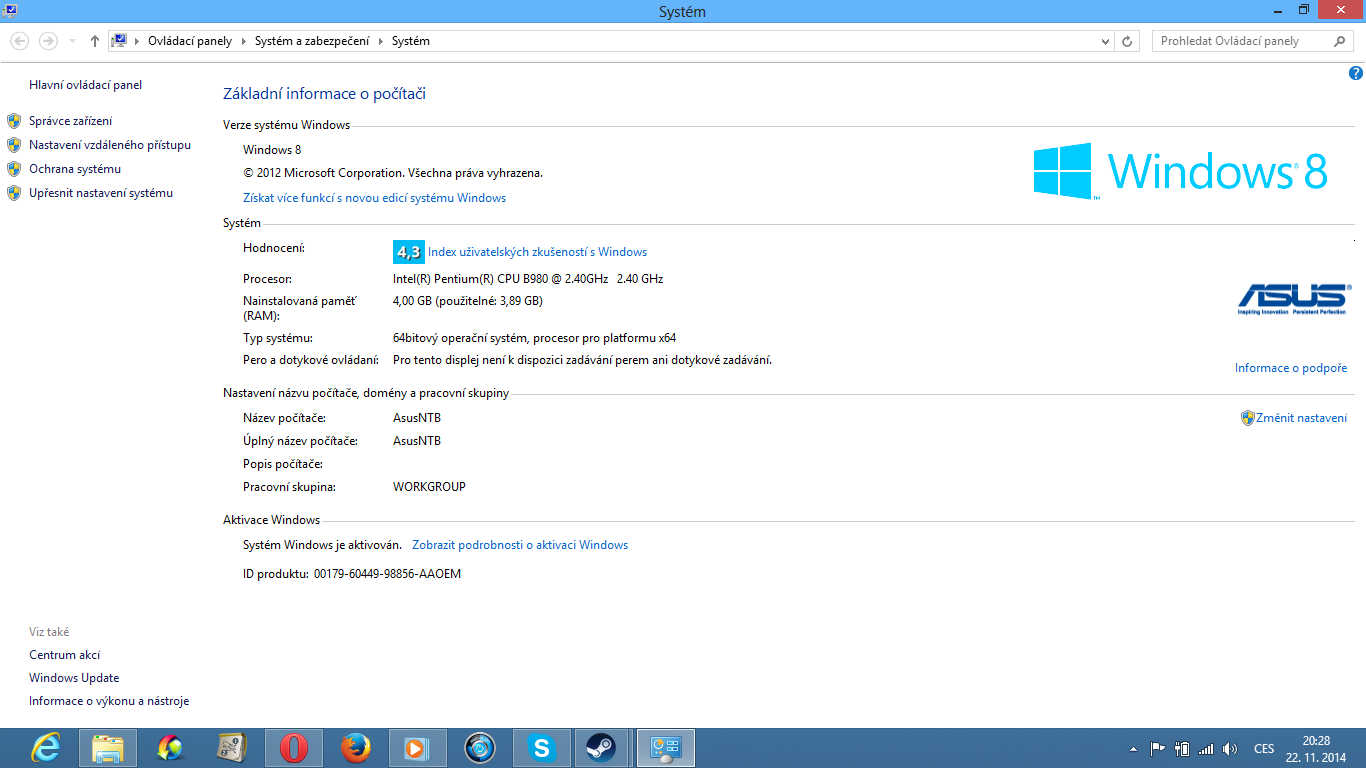The image size is (1366, 768).
Task: Click the forward navigation arrow
Action: tap(48, 41)
